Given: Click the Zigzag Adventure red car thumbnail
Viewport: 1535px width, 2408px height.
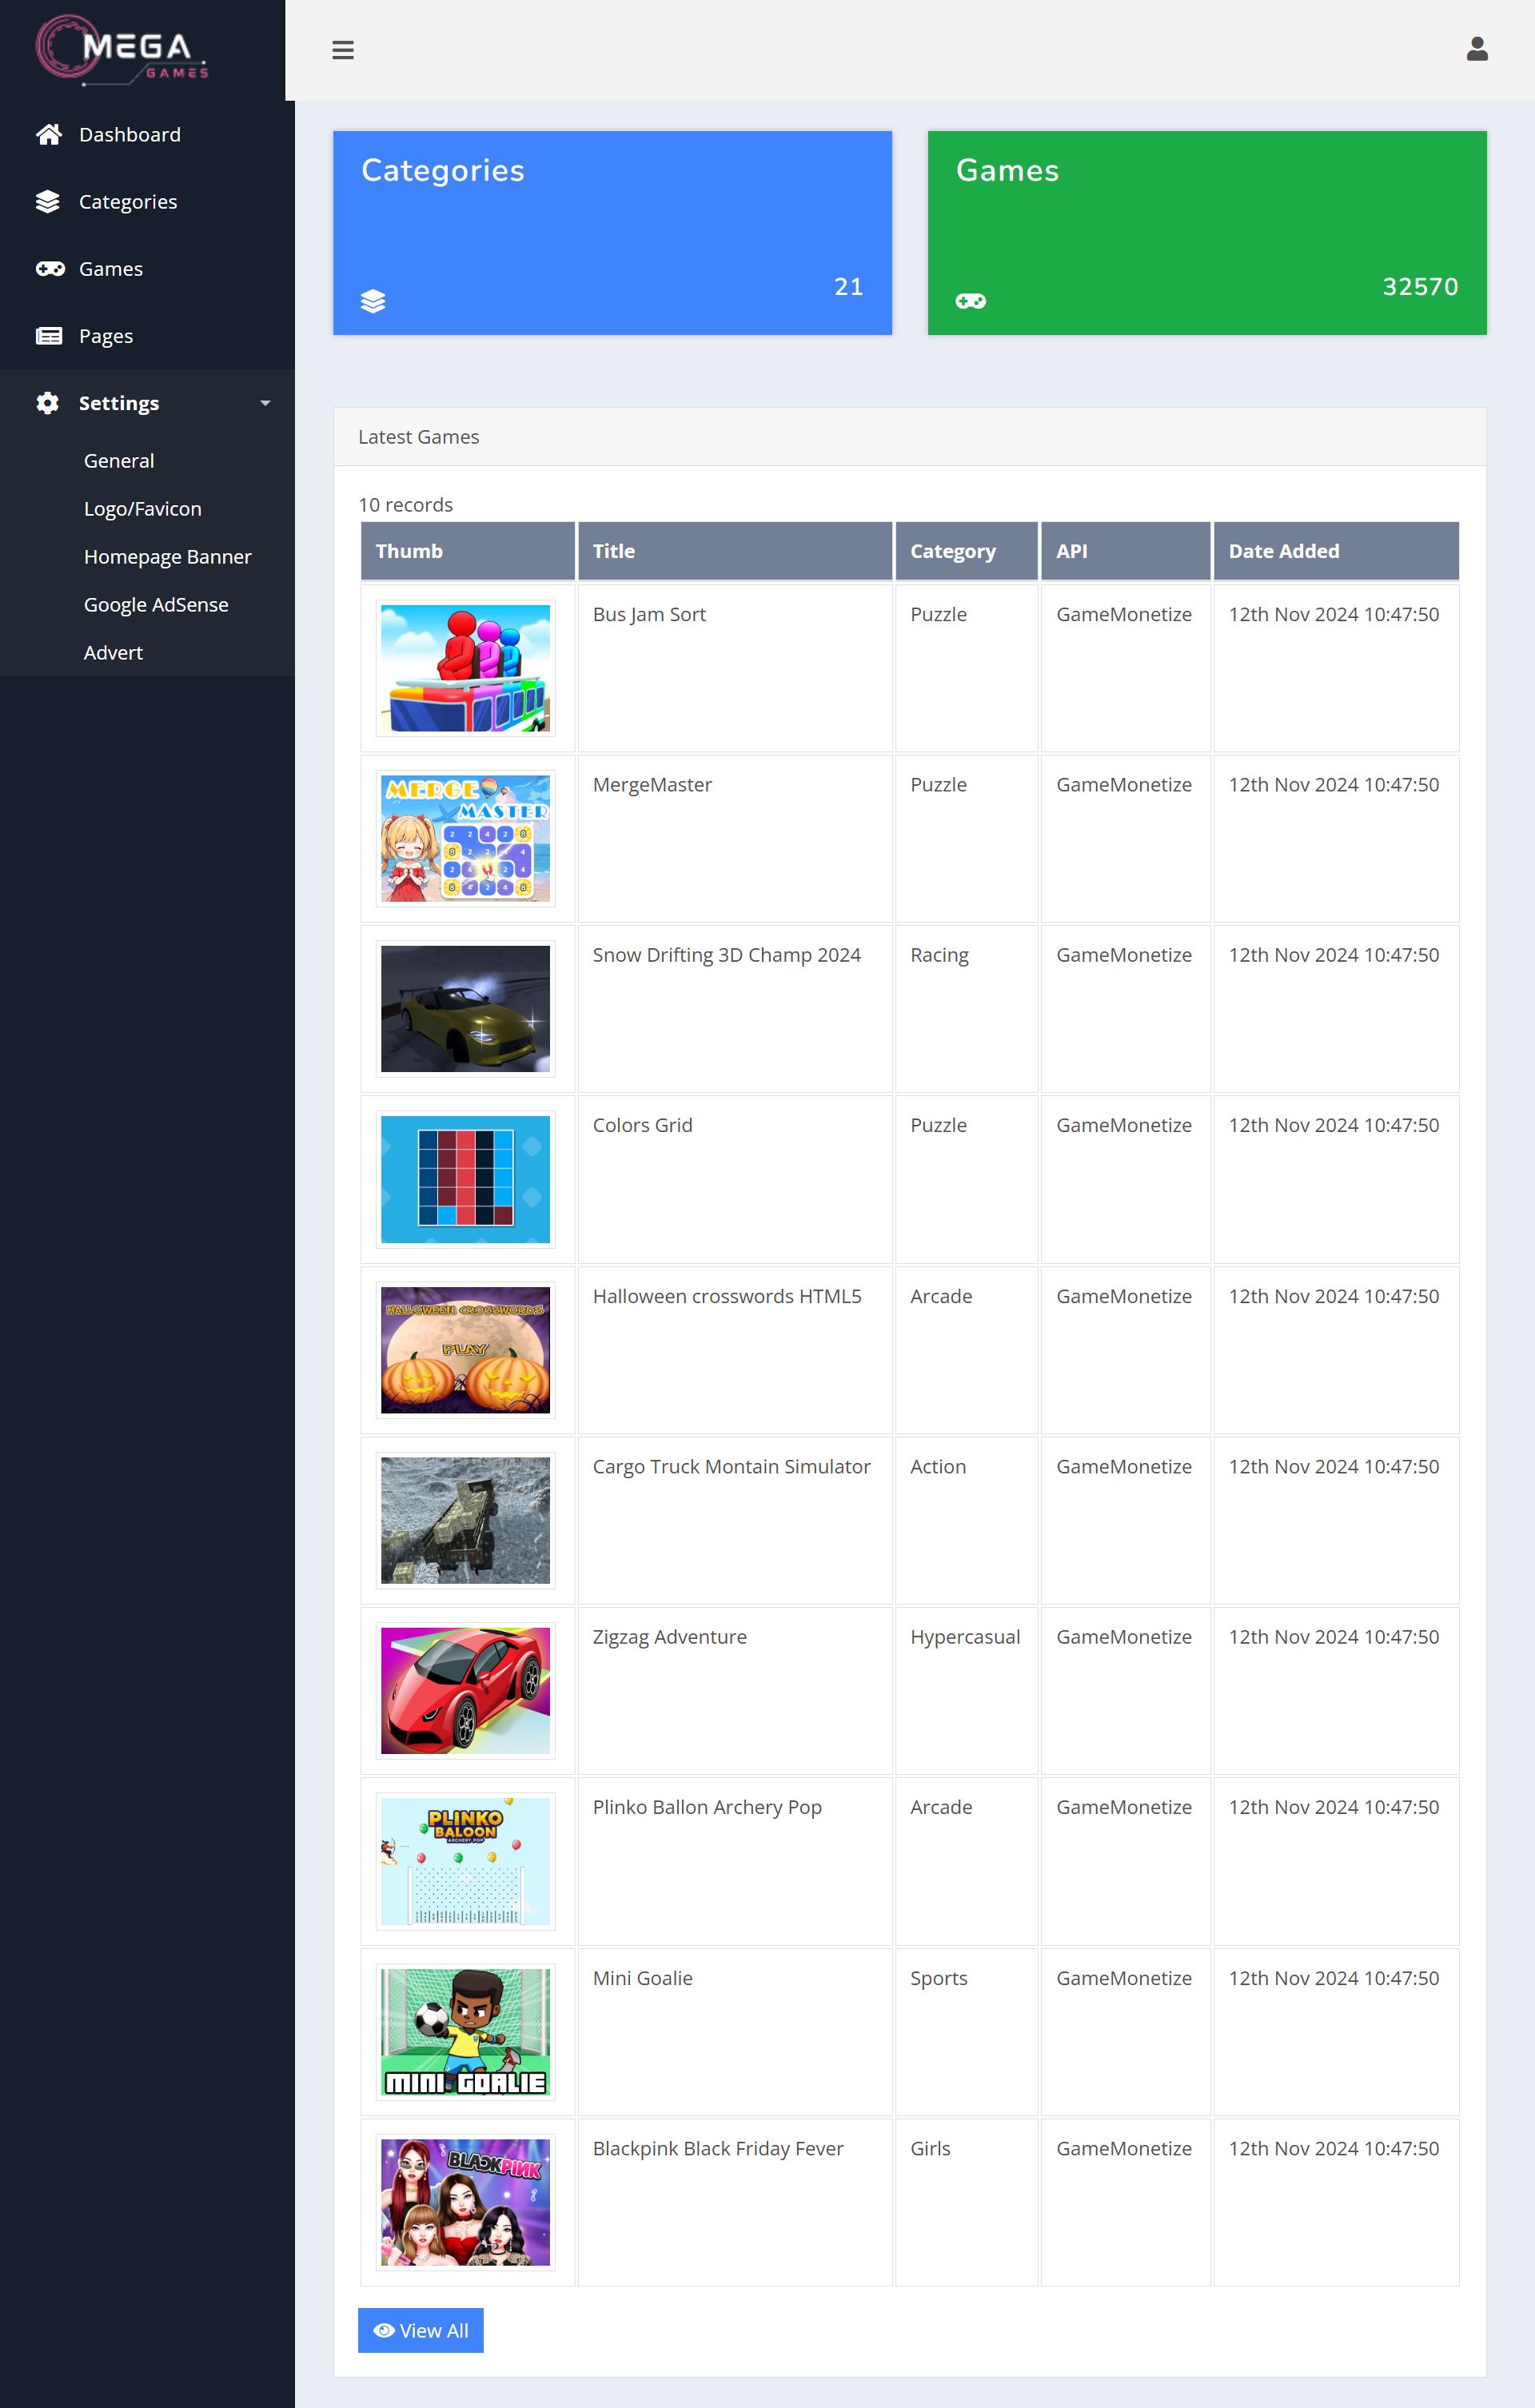Looking at the screenshot, I should 465,1690.
